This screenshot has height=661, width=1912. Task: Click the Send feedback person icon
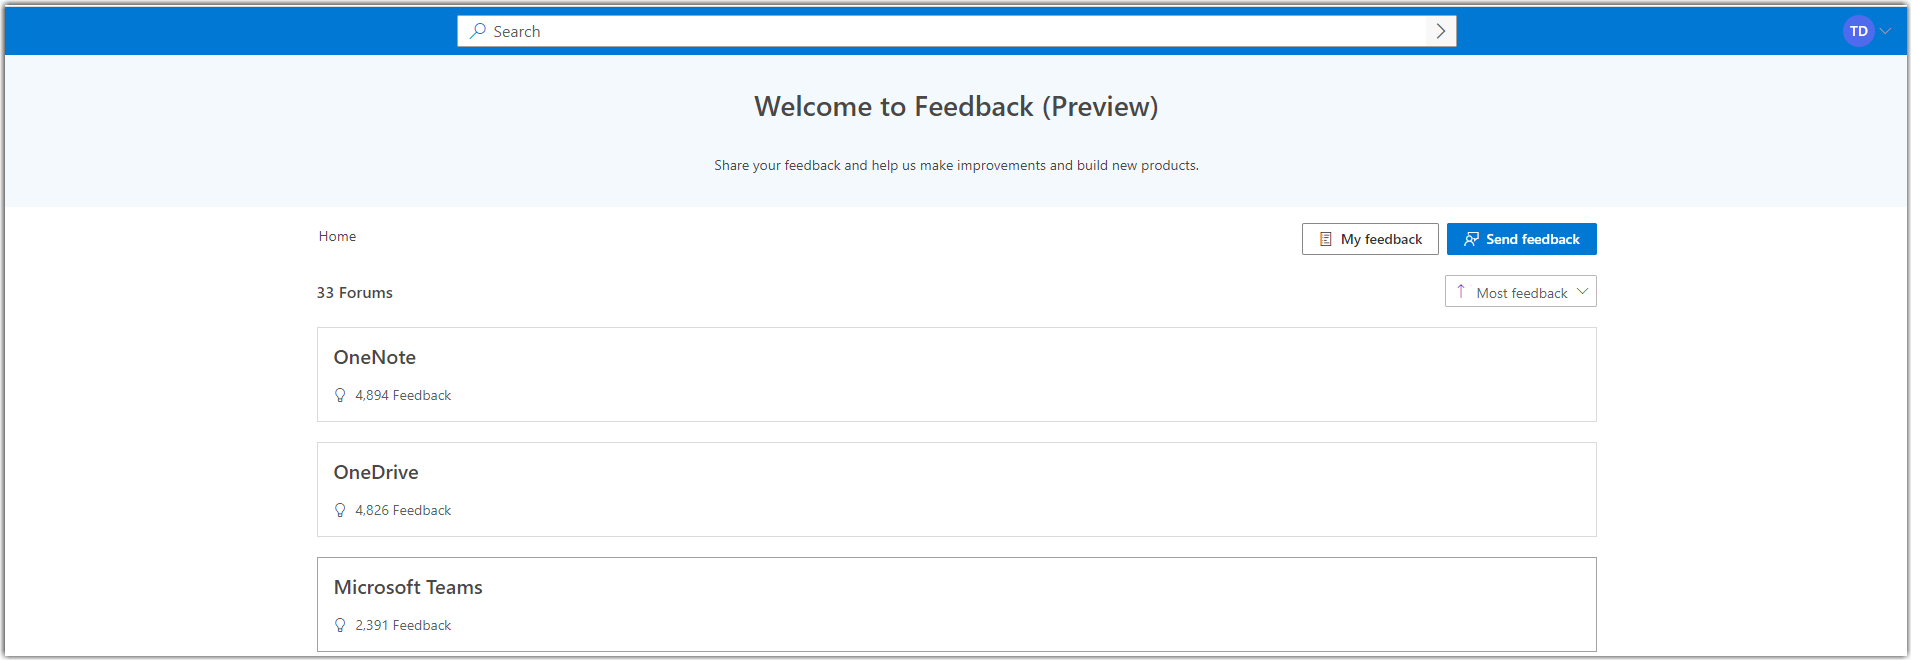[x=1471, y=239]
